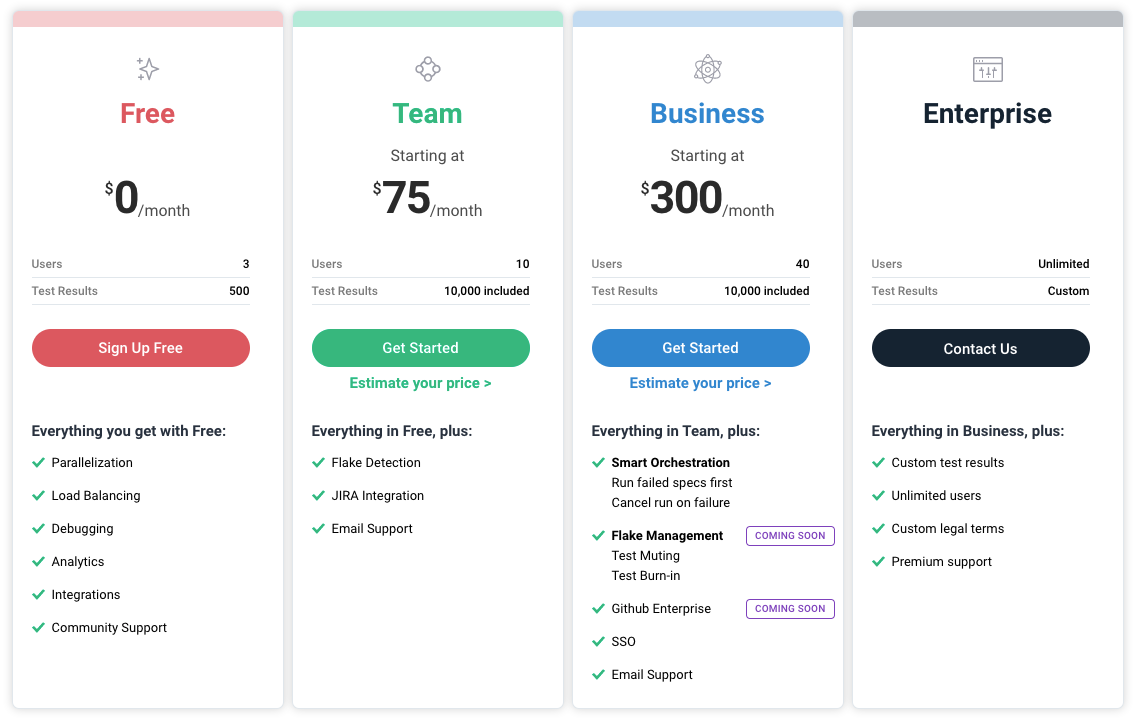Click the settings window icon above Enterprise

[988, 69]
